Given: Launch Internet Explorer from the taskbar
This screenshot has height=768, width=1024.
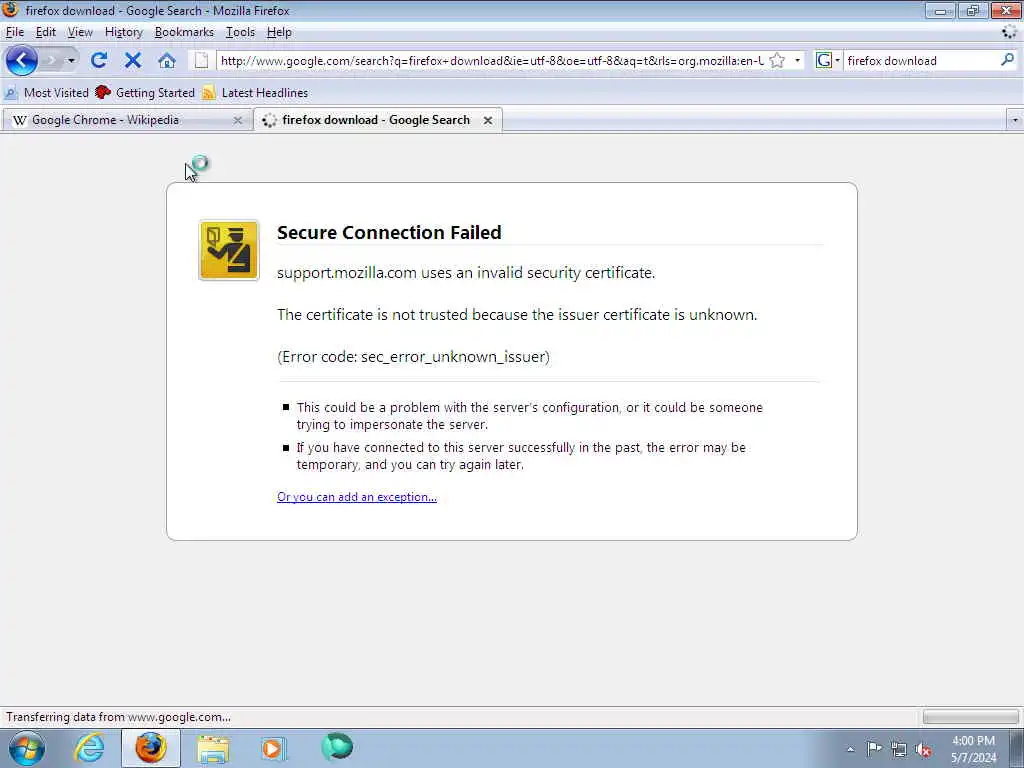Looking at the screenshot, I should click(89, 748).
